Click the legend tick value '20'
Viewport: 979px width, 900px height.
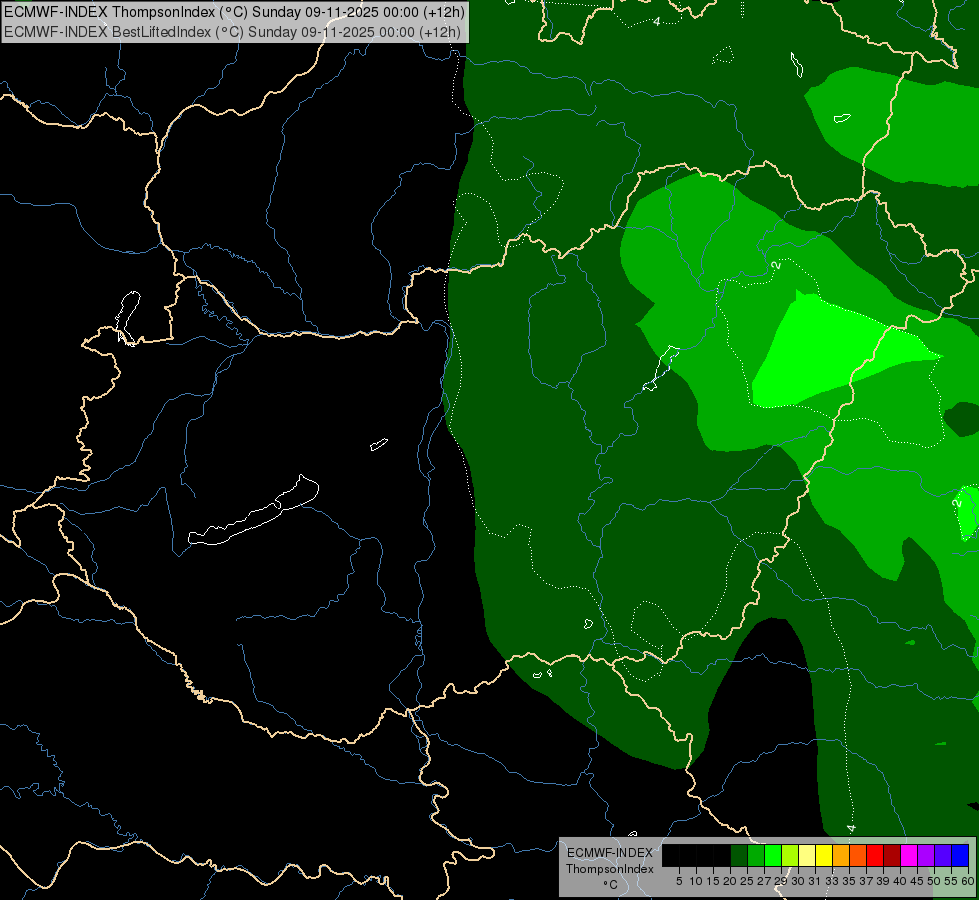point(730,881)
